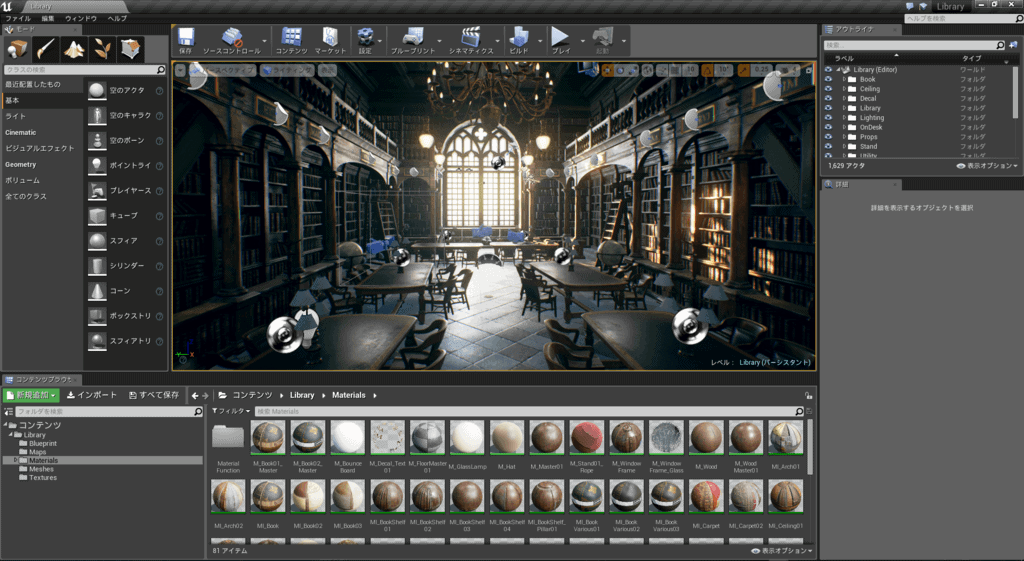
Task: Select the Cylinder (シリンダー) icon
Action: pyautogui.click(x=97, y=266)
